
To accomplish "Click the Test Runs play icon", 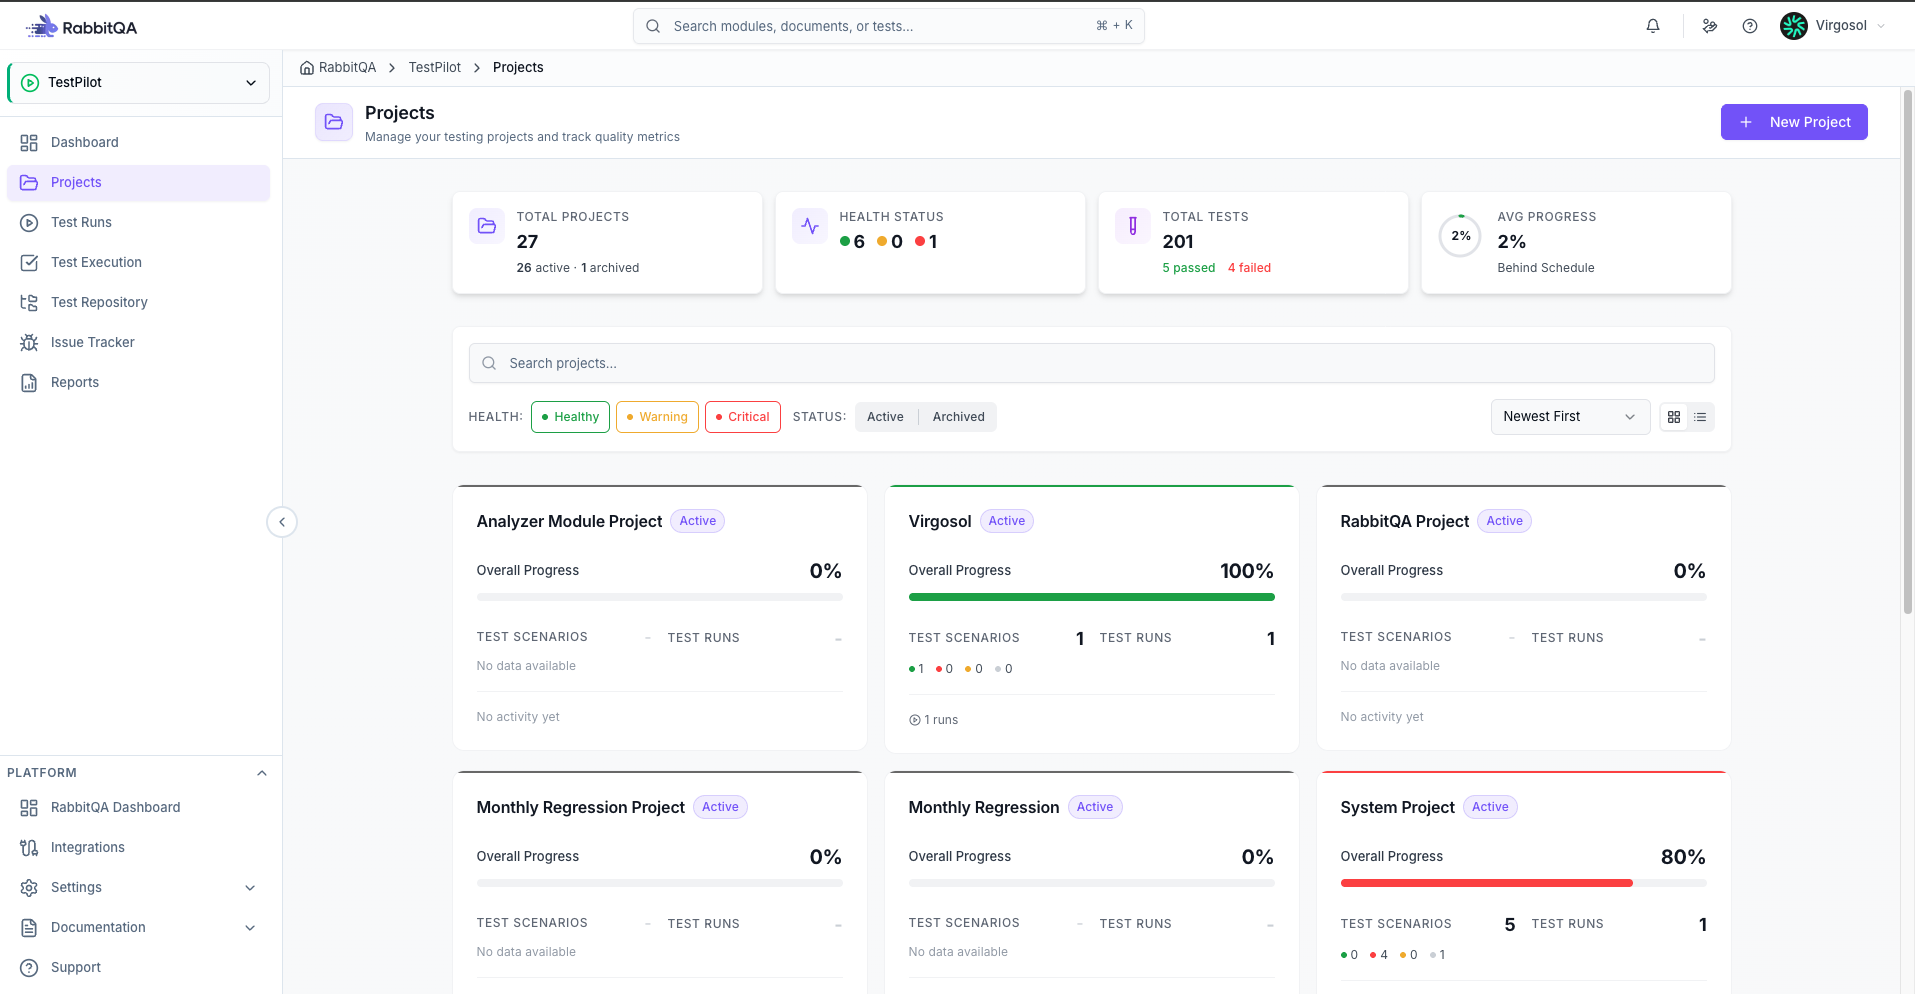I will coord(29,222).
